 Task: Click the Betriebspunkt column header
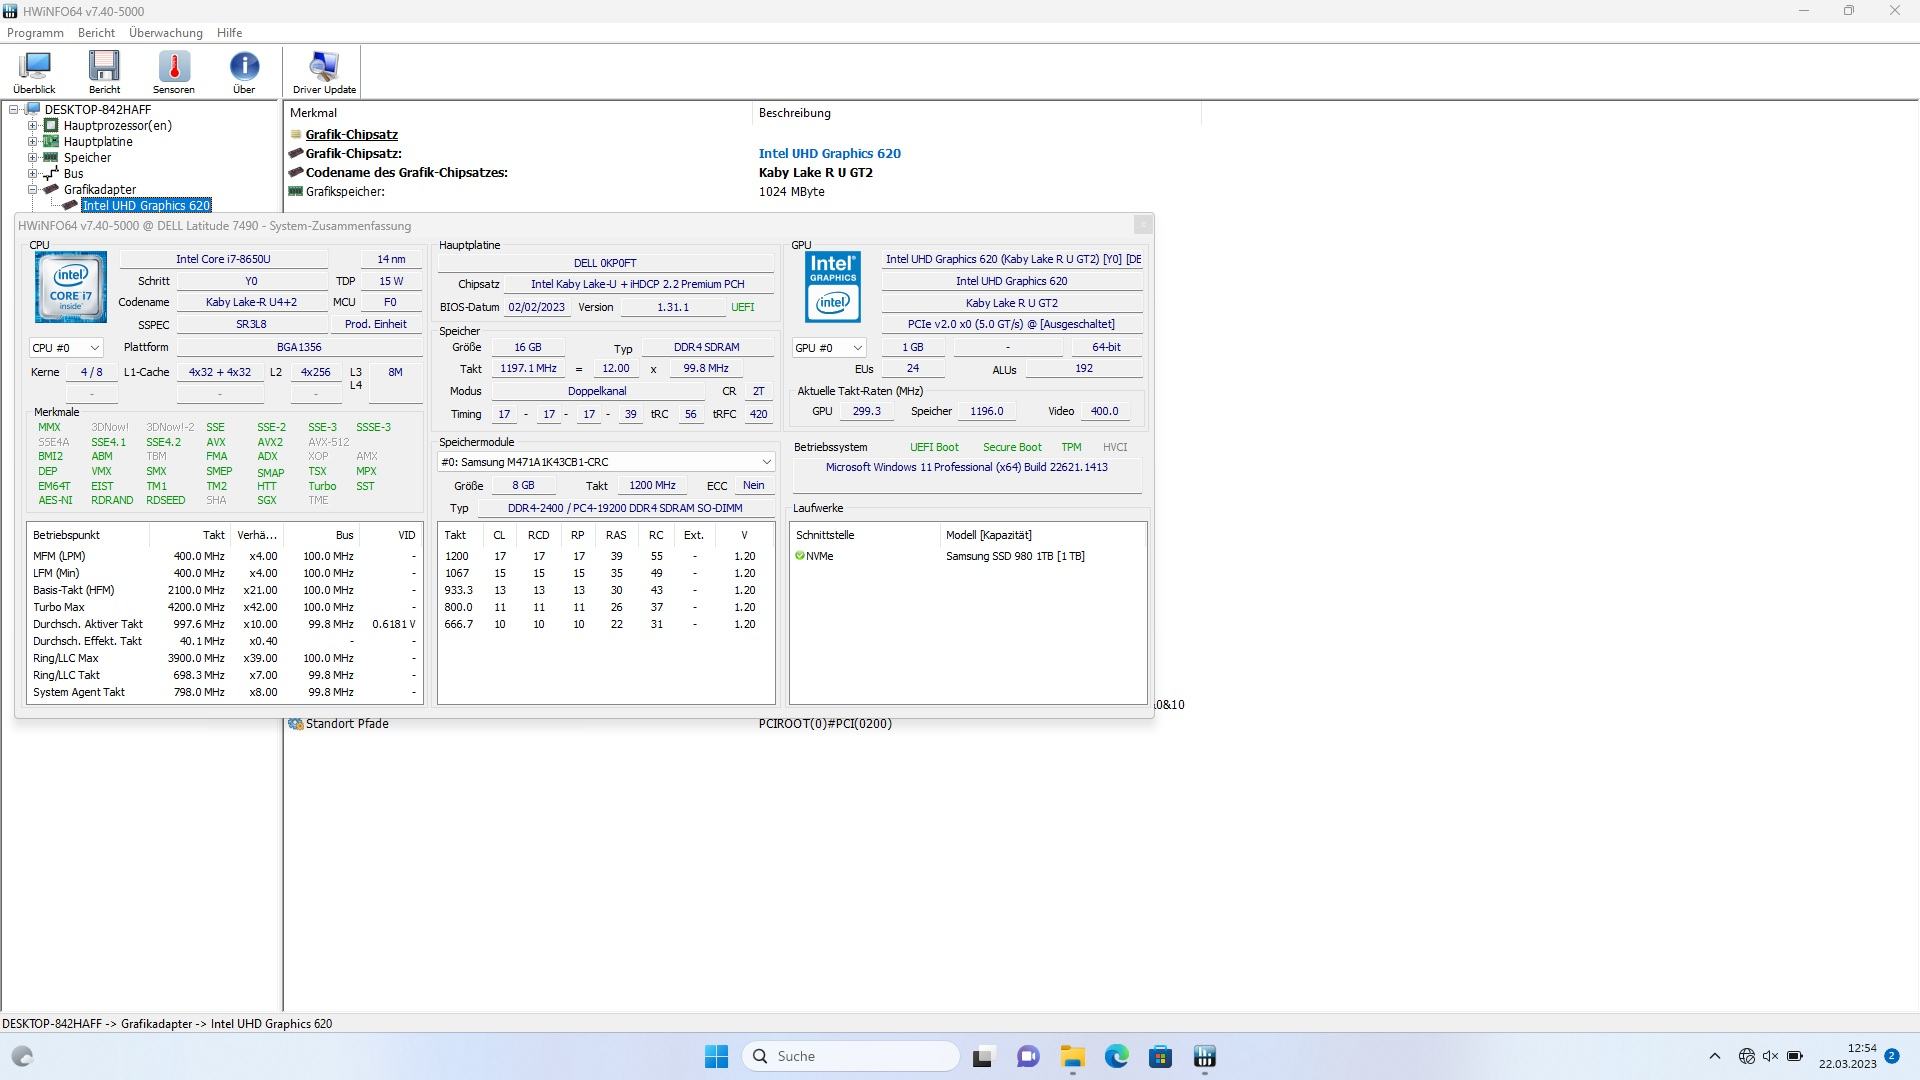click(88, 536)
